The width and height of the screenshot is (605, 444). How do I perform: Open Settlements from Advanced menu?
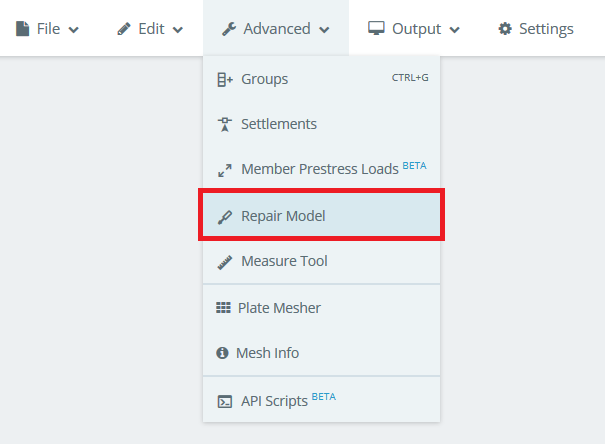tap(321, 124)
